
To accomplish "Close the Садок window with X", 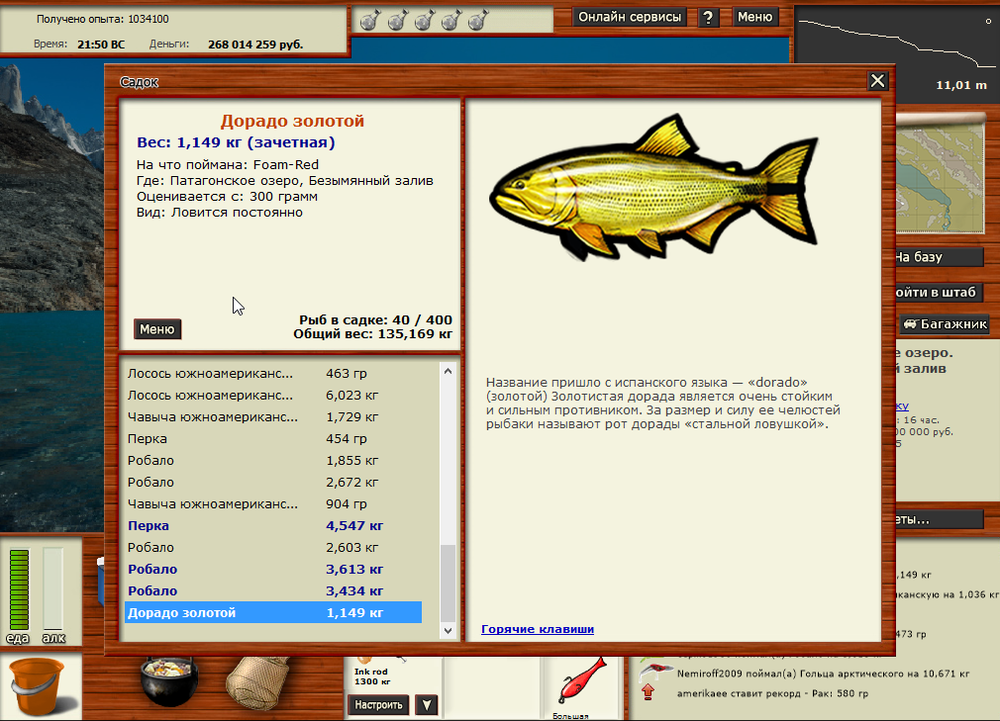I will (x=877, y=82).
